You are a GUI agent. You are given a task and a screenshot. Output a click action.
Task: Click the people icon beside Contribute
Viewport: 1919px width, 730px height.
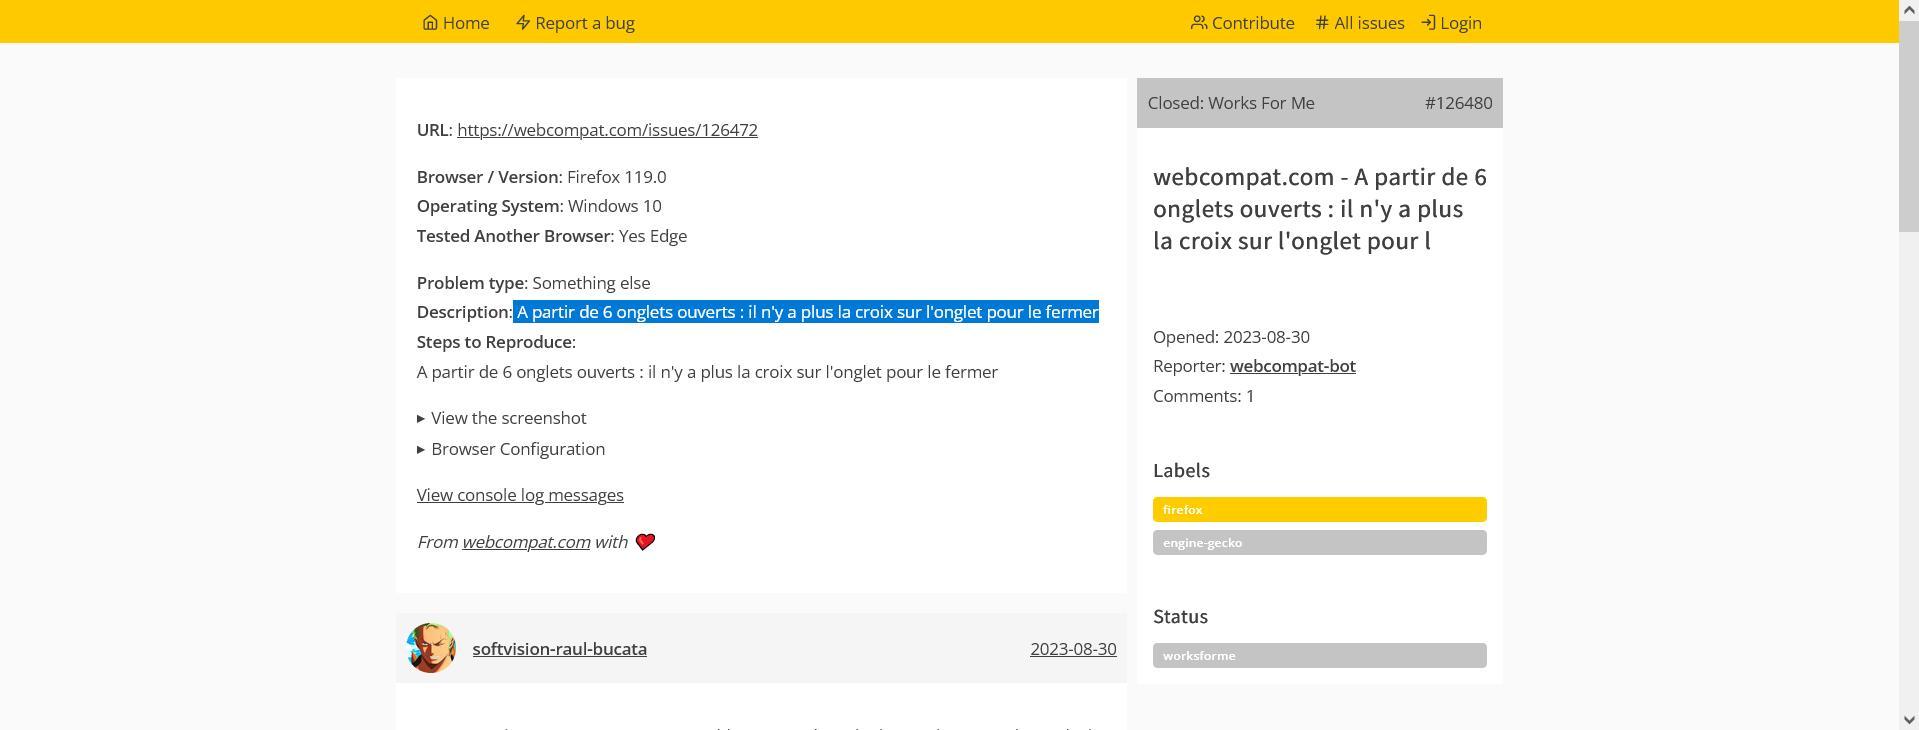pyautogui.click(x=1198, y=22)
